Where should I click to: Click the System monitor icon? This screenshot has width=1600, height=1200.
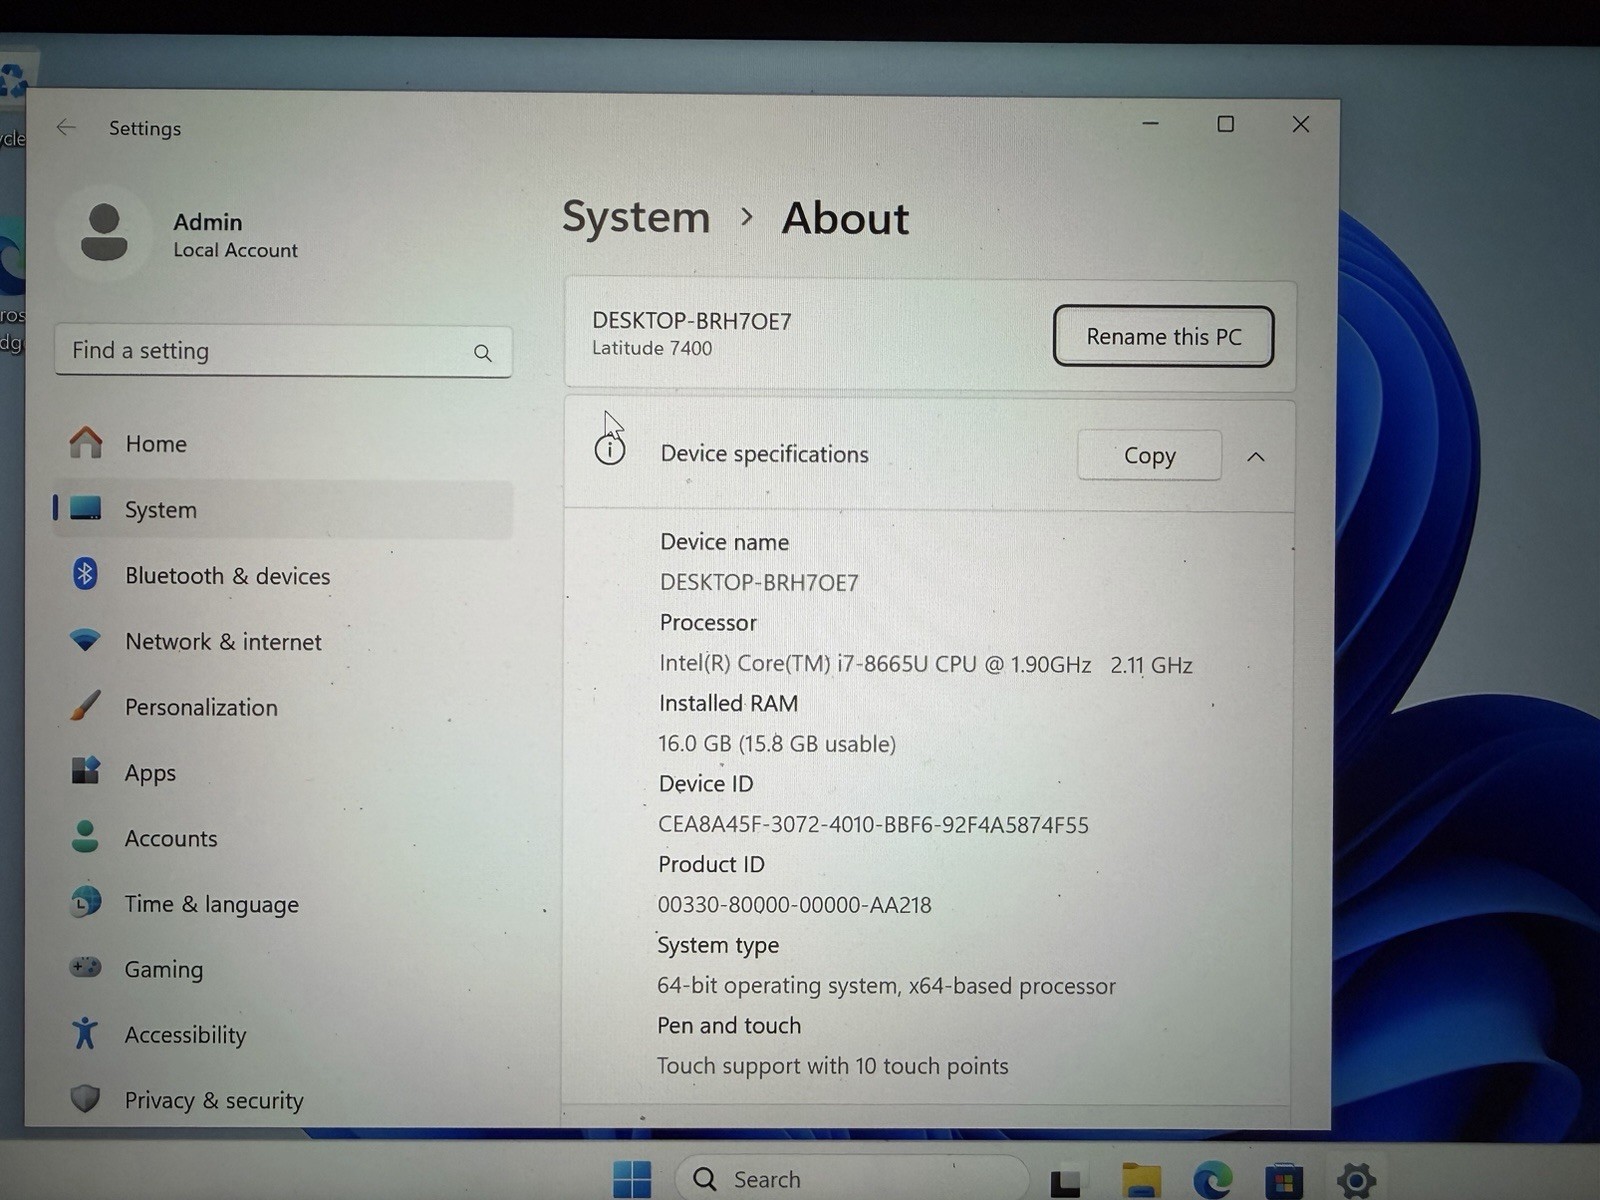86,509
